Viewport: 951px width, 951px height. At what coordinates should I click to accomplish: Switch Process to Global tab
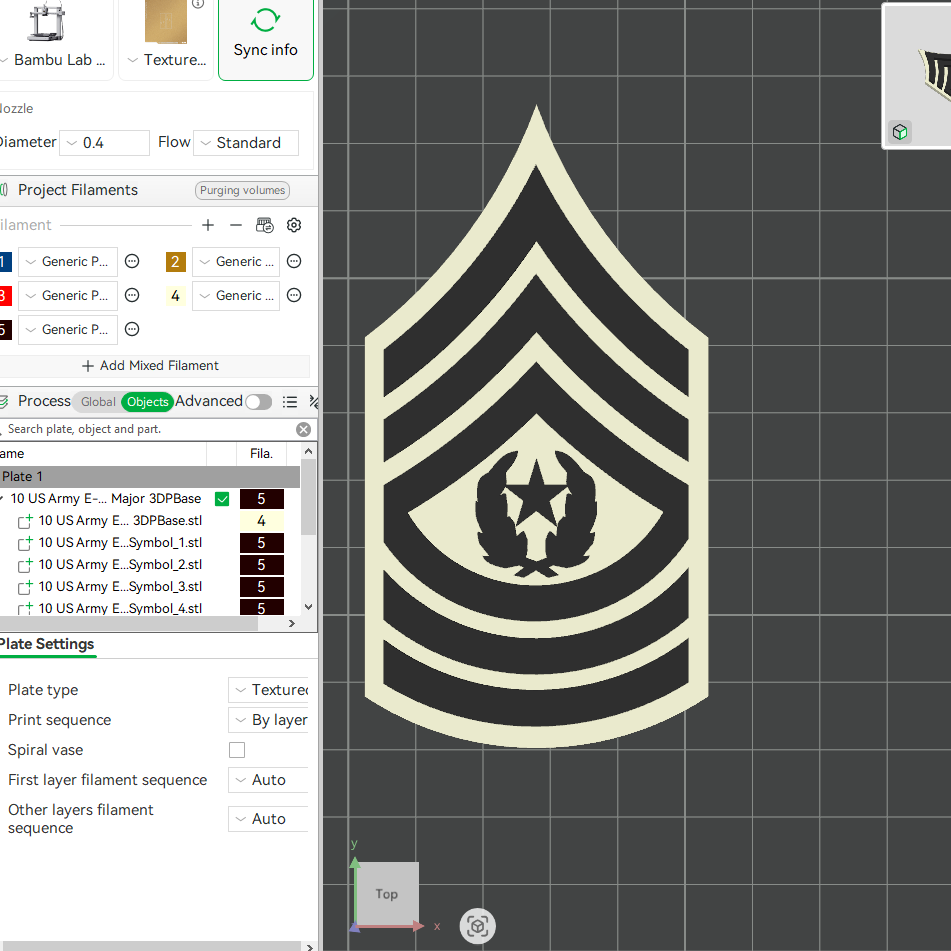click(x=98, y=402)
